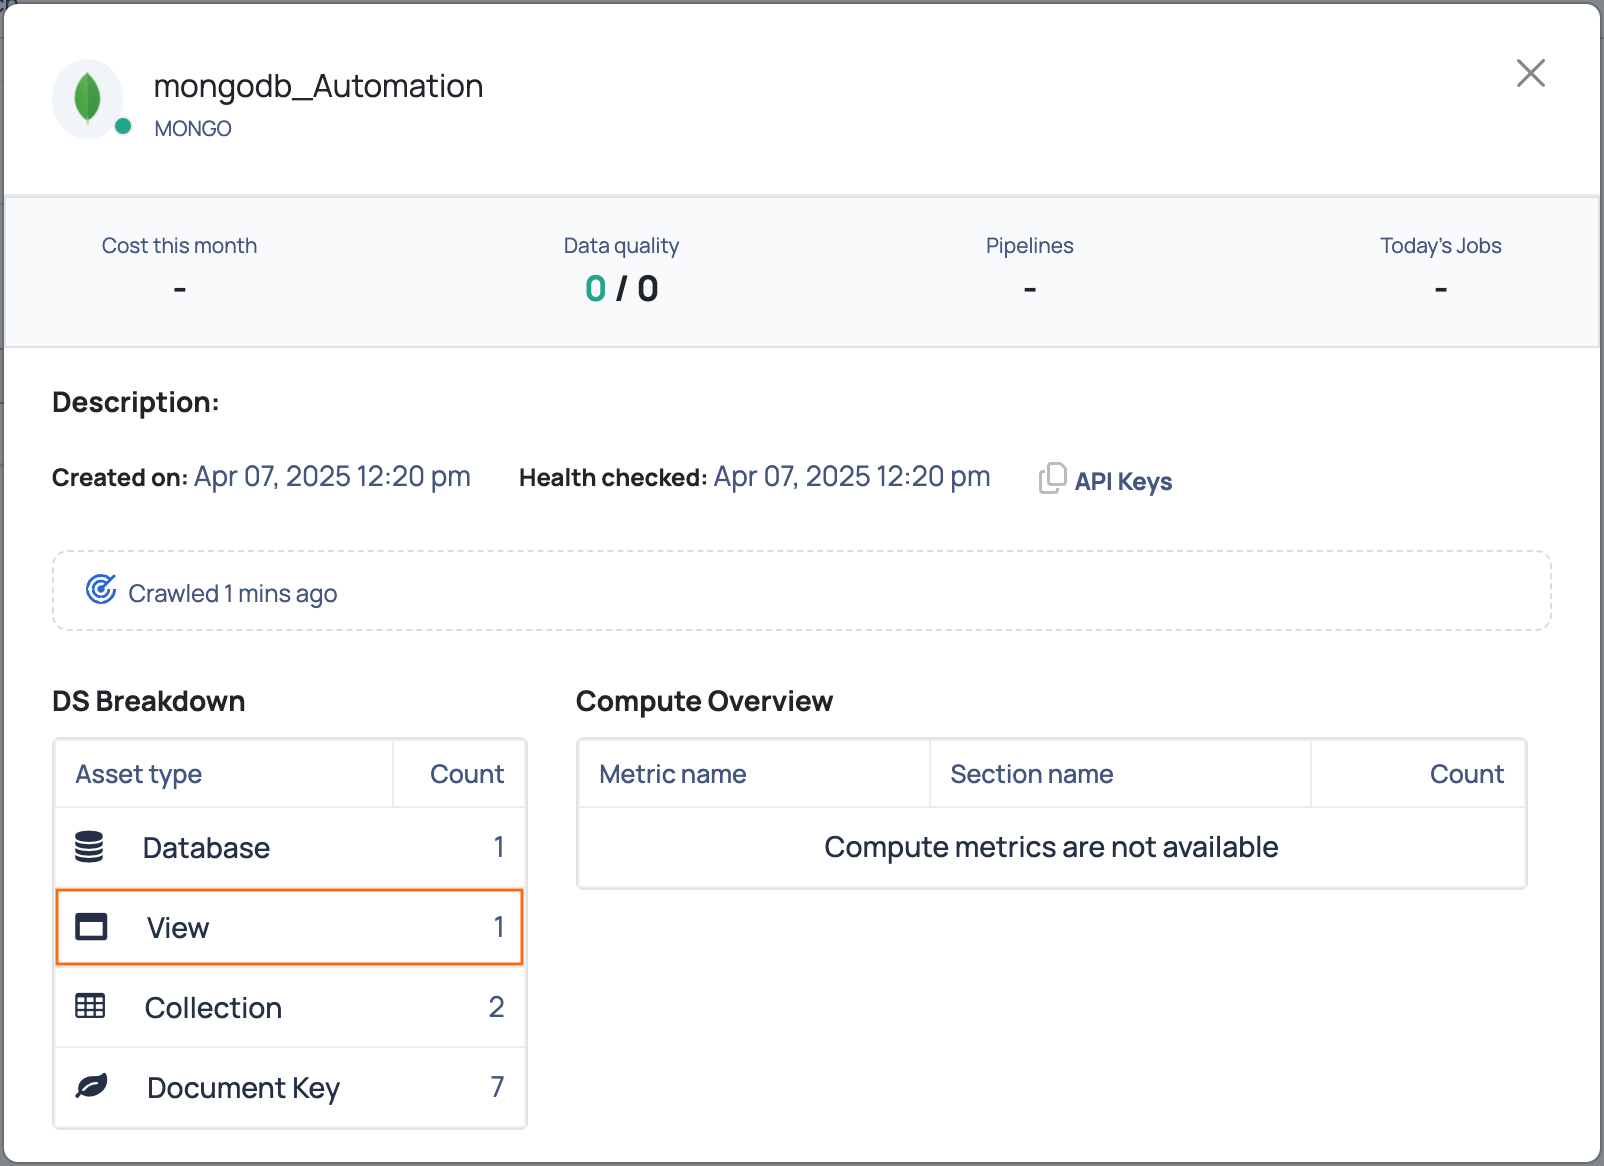Viewport: 1604px width, 1166px height.
Task: Click the Pipelines label
Action: [x=1029, y=246]
